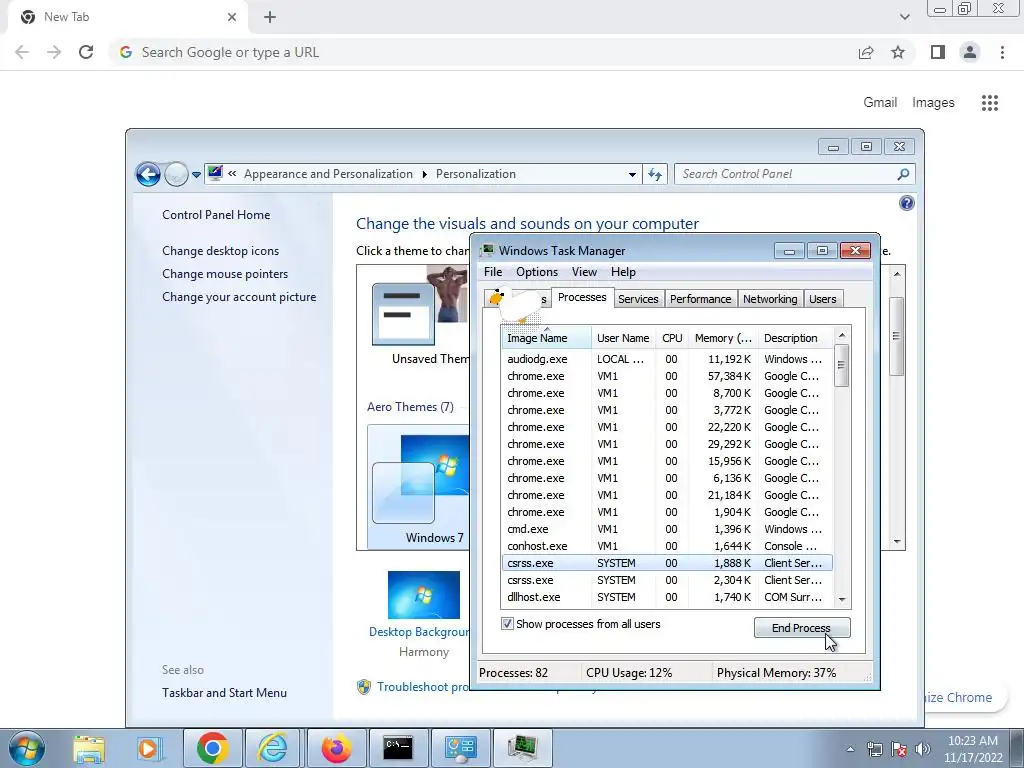Open the Windows Start button
The image size is (1024, 768).
click(x=26, y=748)
